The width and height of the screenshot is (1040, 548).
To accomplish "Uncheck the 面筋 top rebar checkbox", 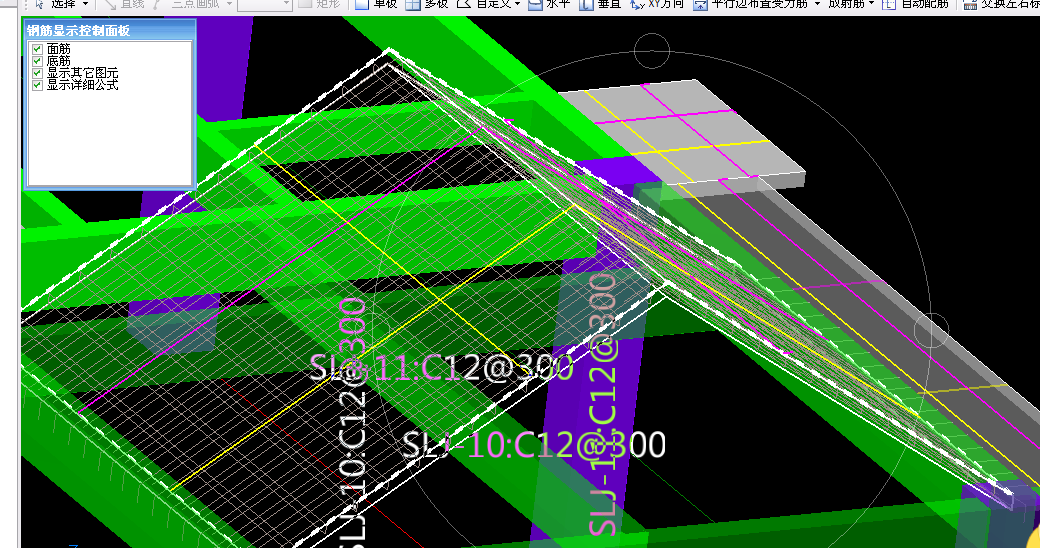I will point(37,49).
